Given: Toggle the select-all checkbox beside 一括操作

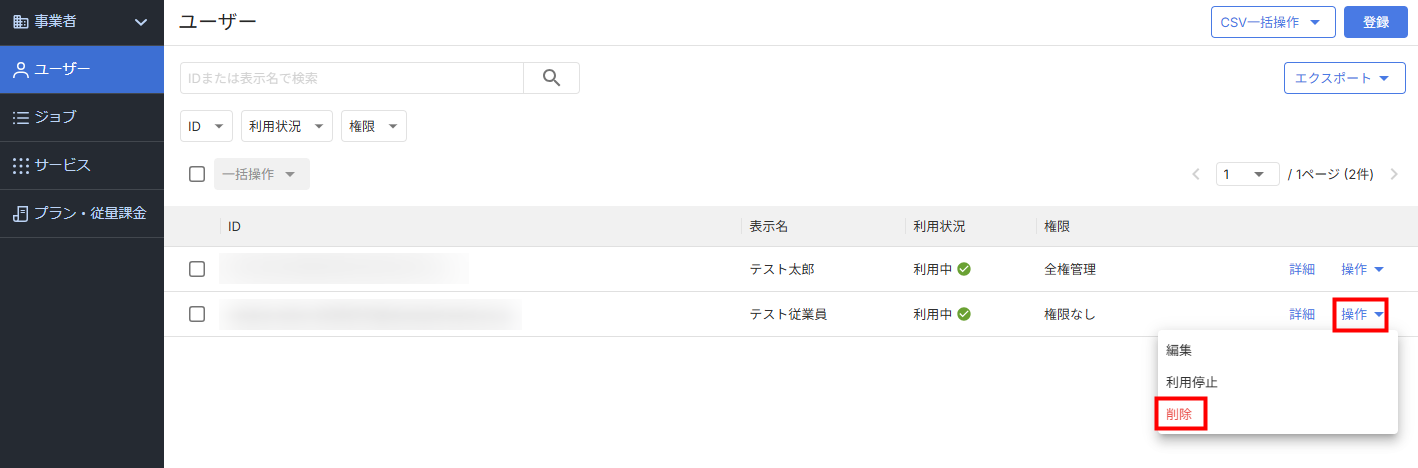Looking at the screenshot, I should point(197,174).
